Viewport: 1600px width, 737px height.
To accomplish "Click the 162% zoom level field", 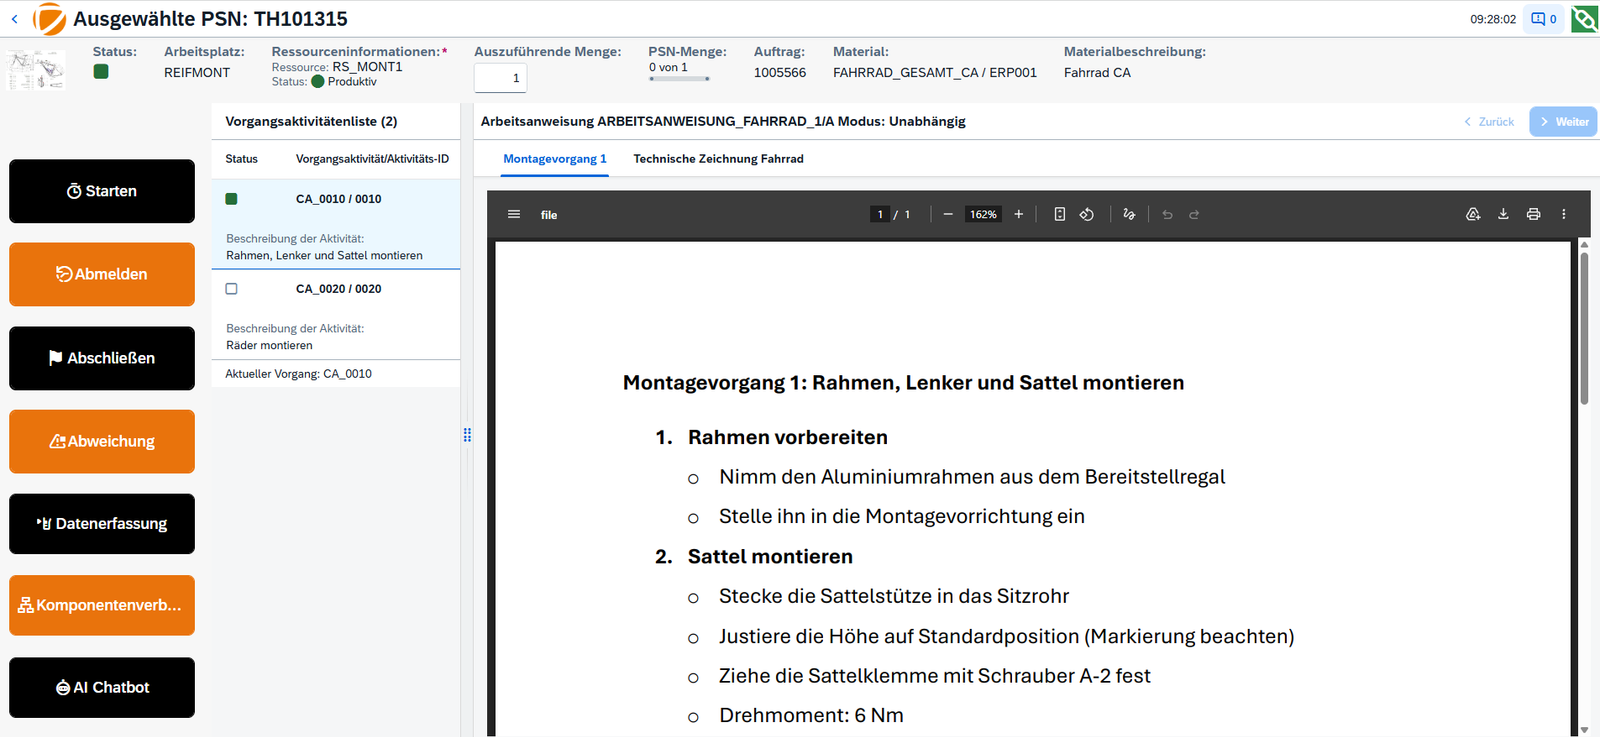I will [x=983, y=214].
